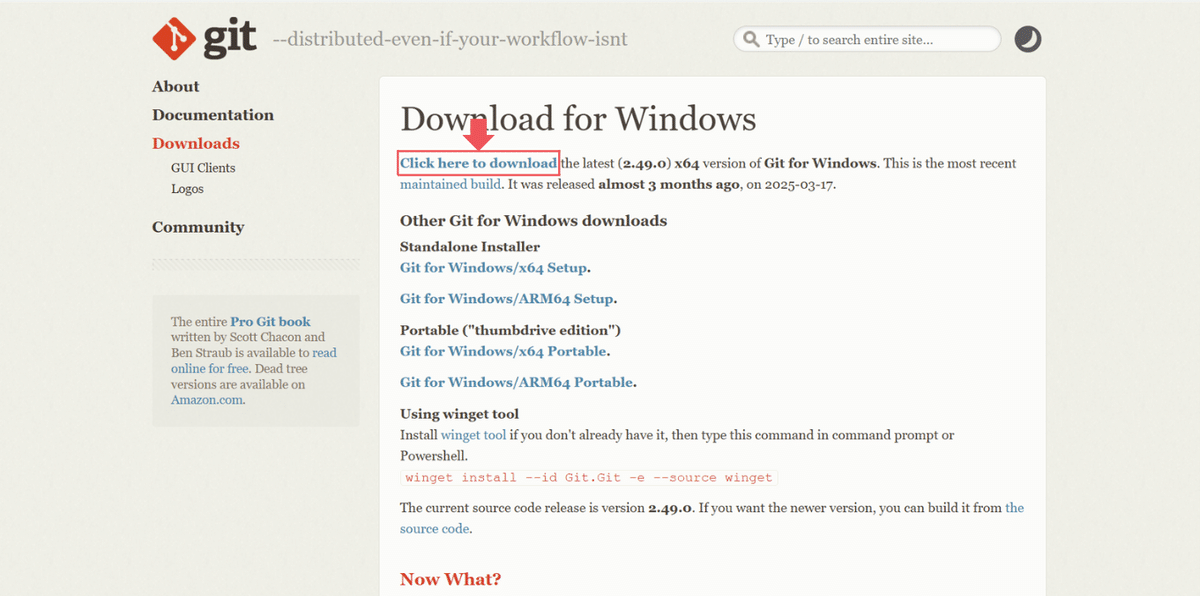This screenshot has width=1200, height=596.
Task: Click the magnifier icon in the search bar
Action: [750, 39]
